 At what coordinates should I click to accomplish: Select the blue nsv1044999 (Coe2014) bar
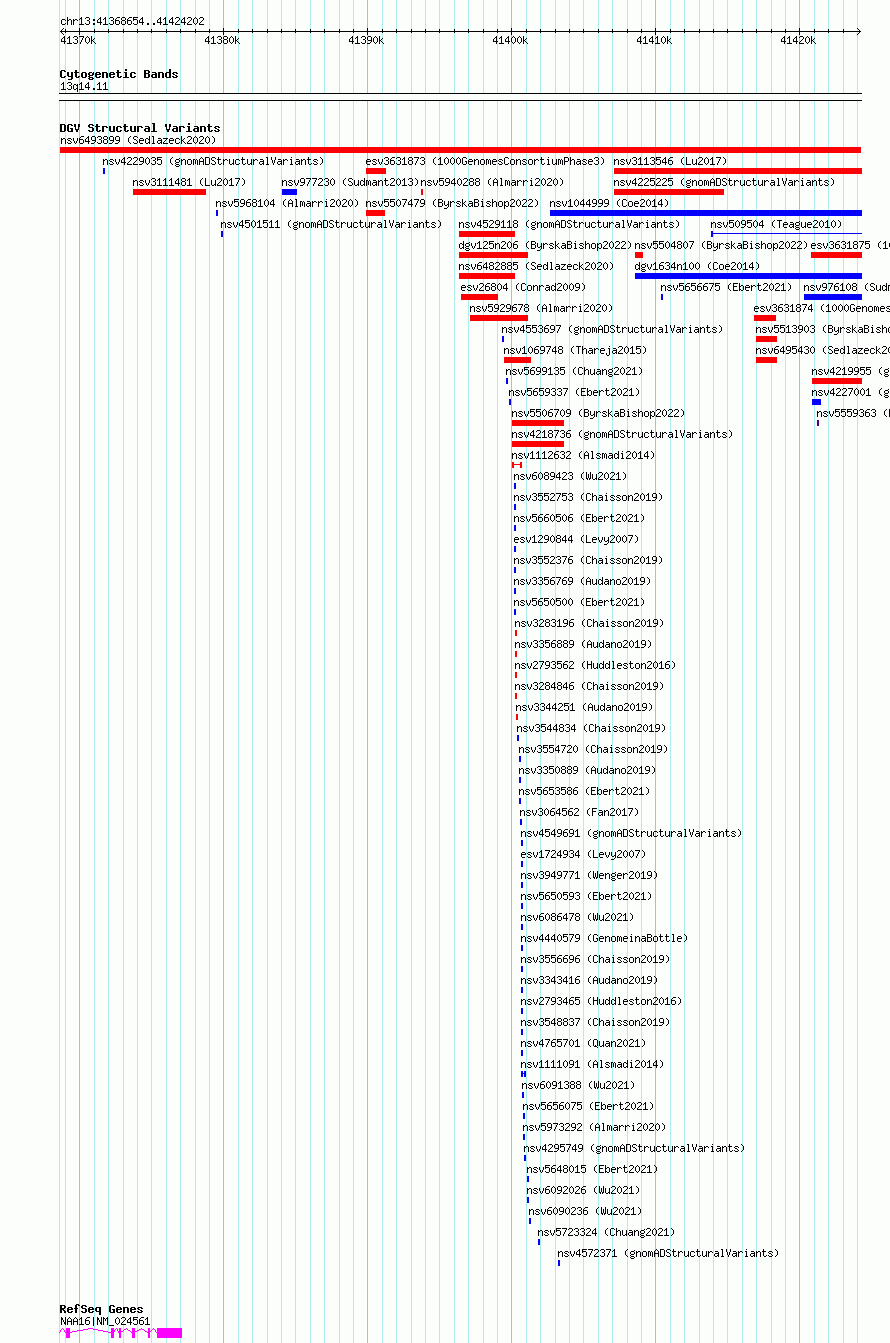pyautogui.click(x=705, y=213)
